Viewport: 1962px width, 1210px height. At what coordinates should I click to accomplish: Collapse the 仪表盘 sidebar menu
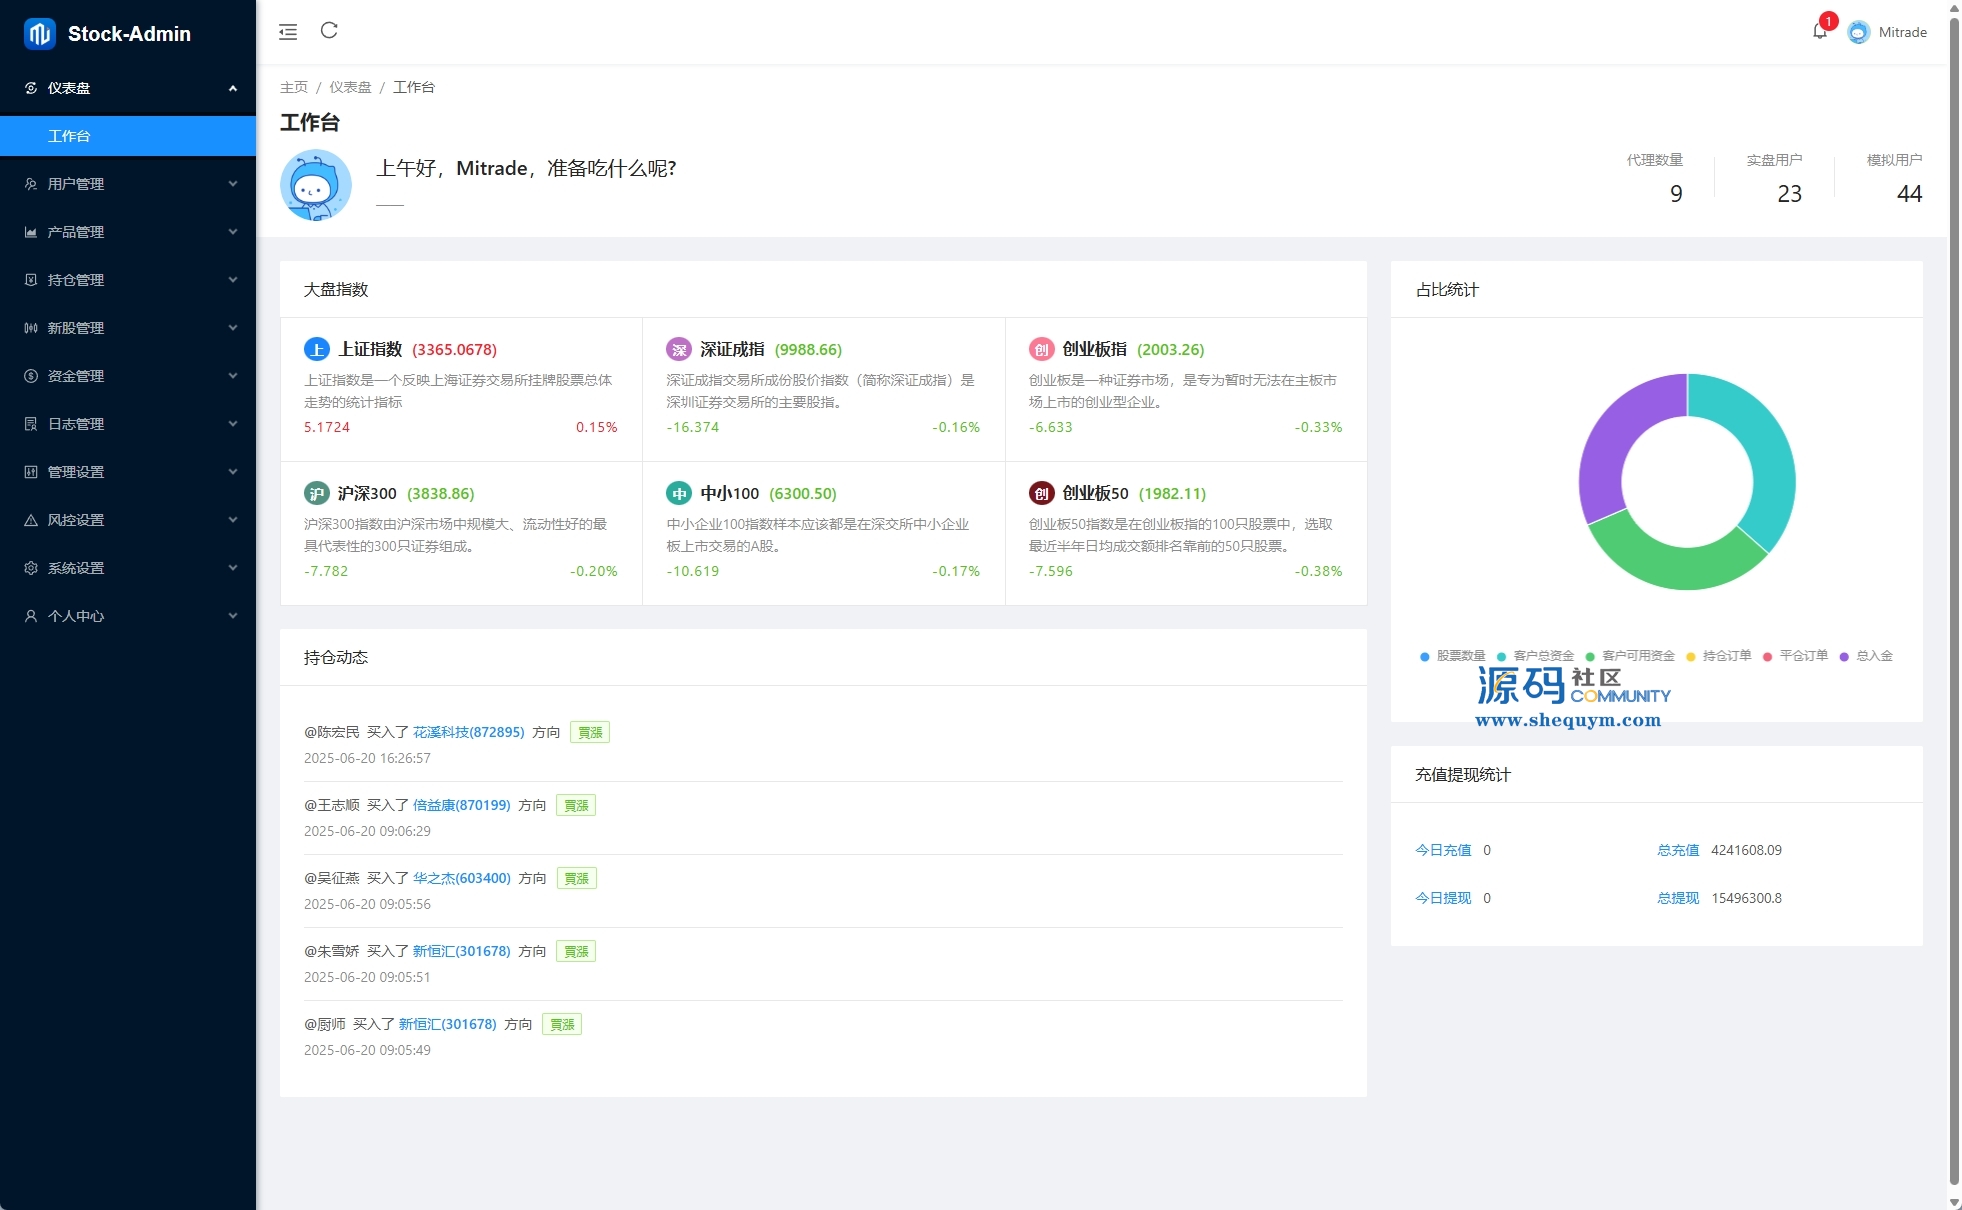[x=128, y=88]
